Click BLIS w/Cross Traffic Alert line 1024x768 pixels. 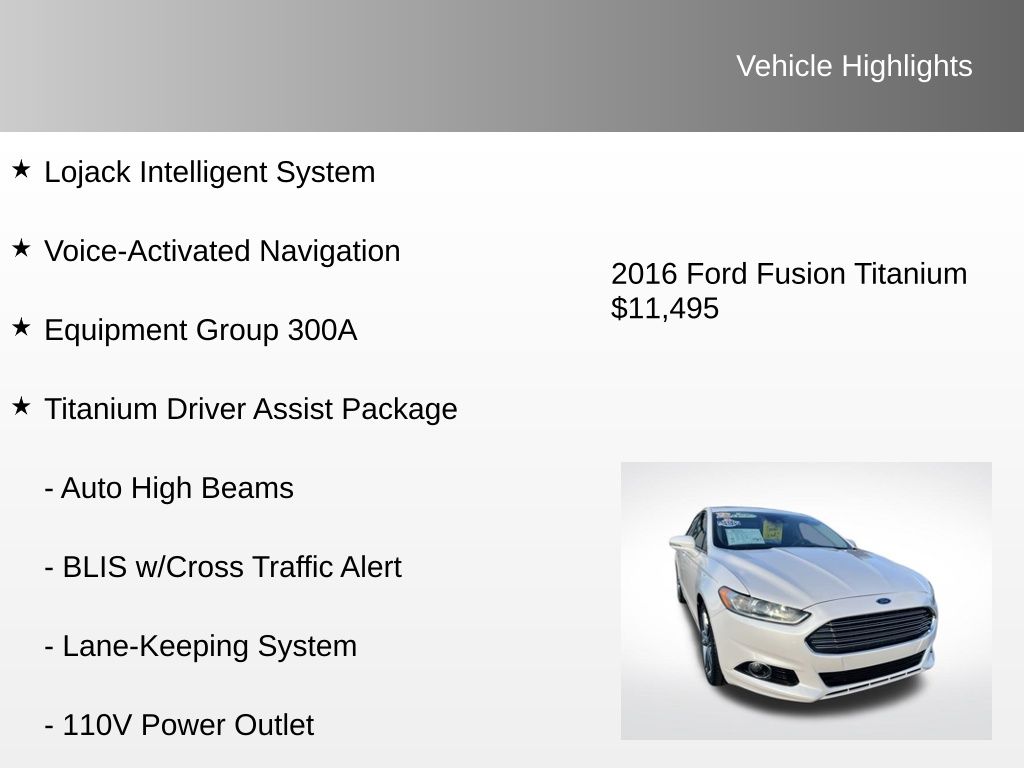click(x=223, y=567)
